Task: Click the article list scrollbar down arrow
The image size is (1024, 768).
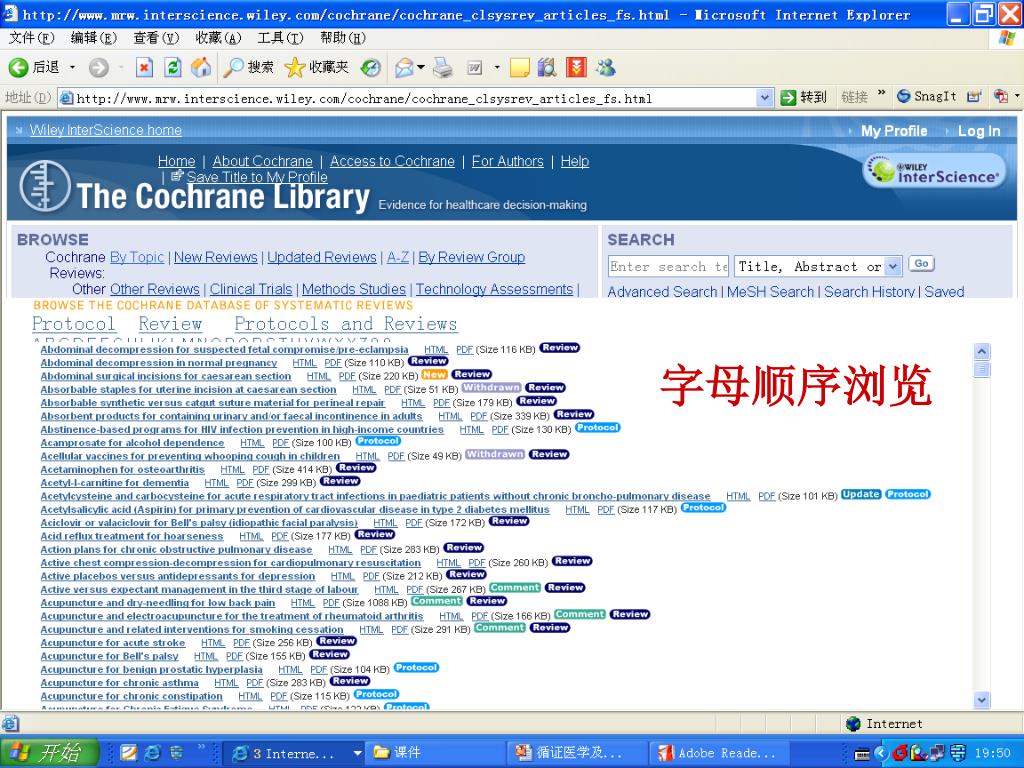Action: (982, 700)
